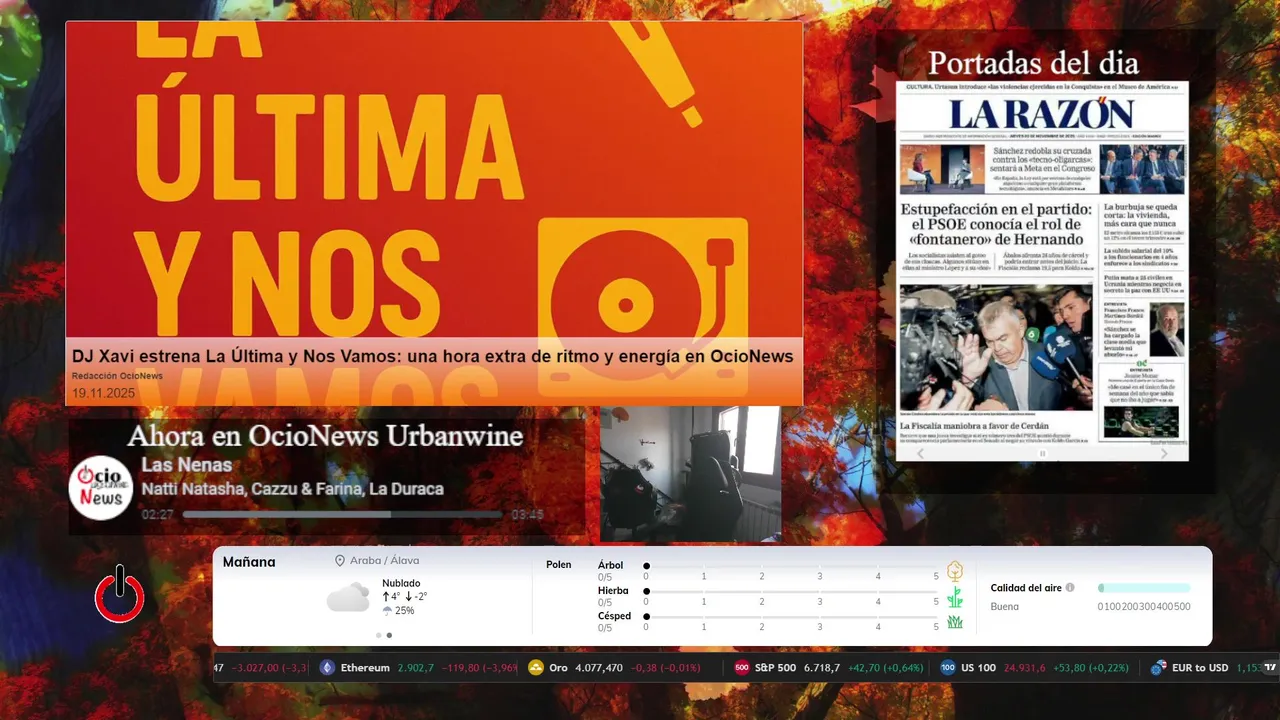Seek within the Las Nenas song progress bar
This screenshot has height=720, width=1280.
coord(342,515)
